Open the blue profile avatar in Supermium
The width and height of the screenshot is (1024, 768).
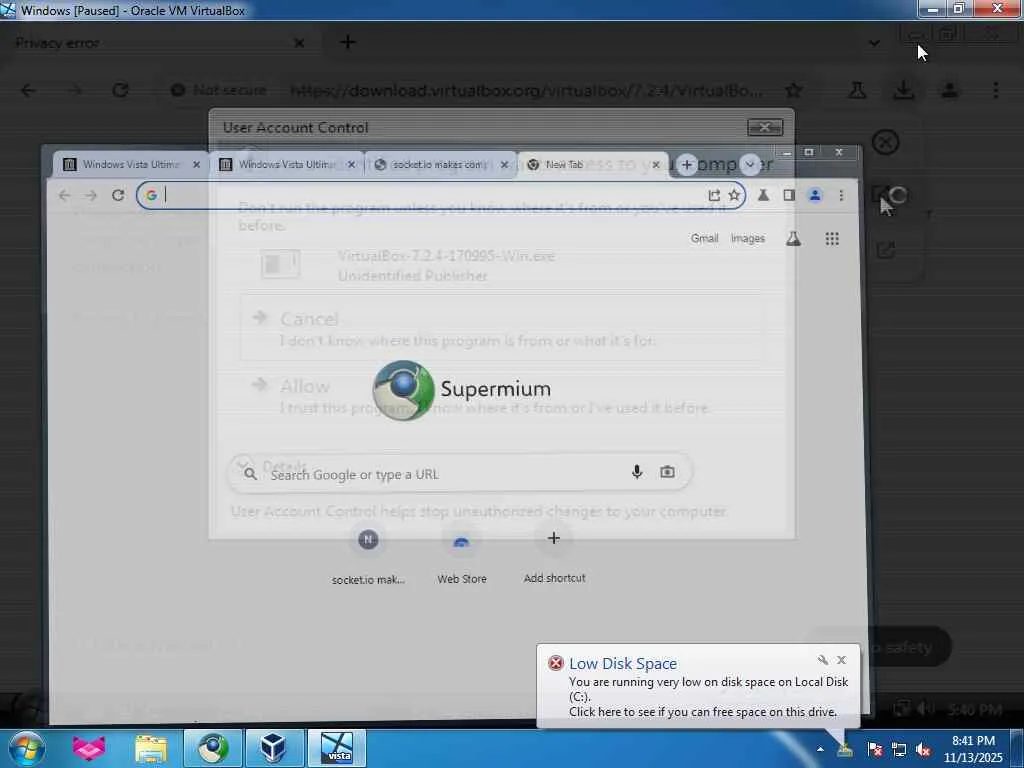click(814, 195)
